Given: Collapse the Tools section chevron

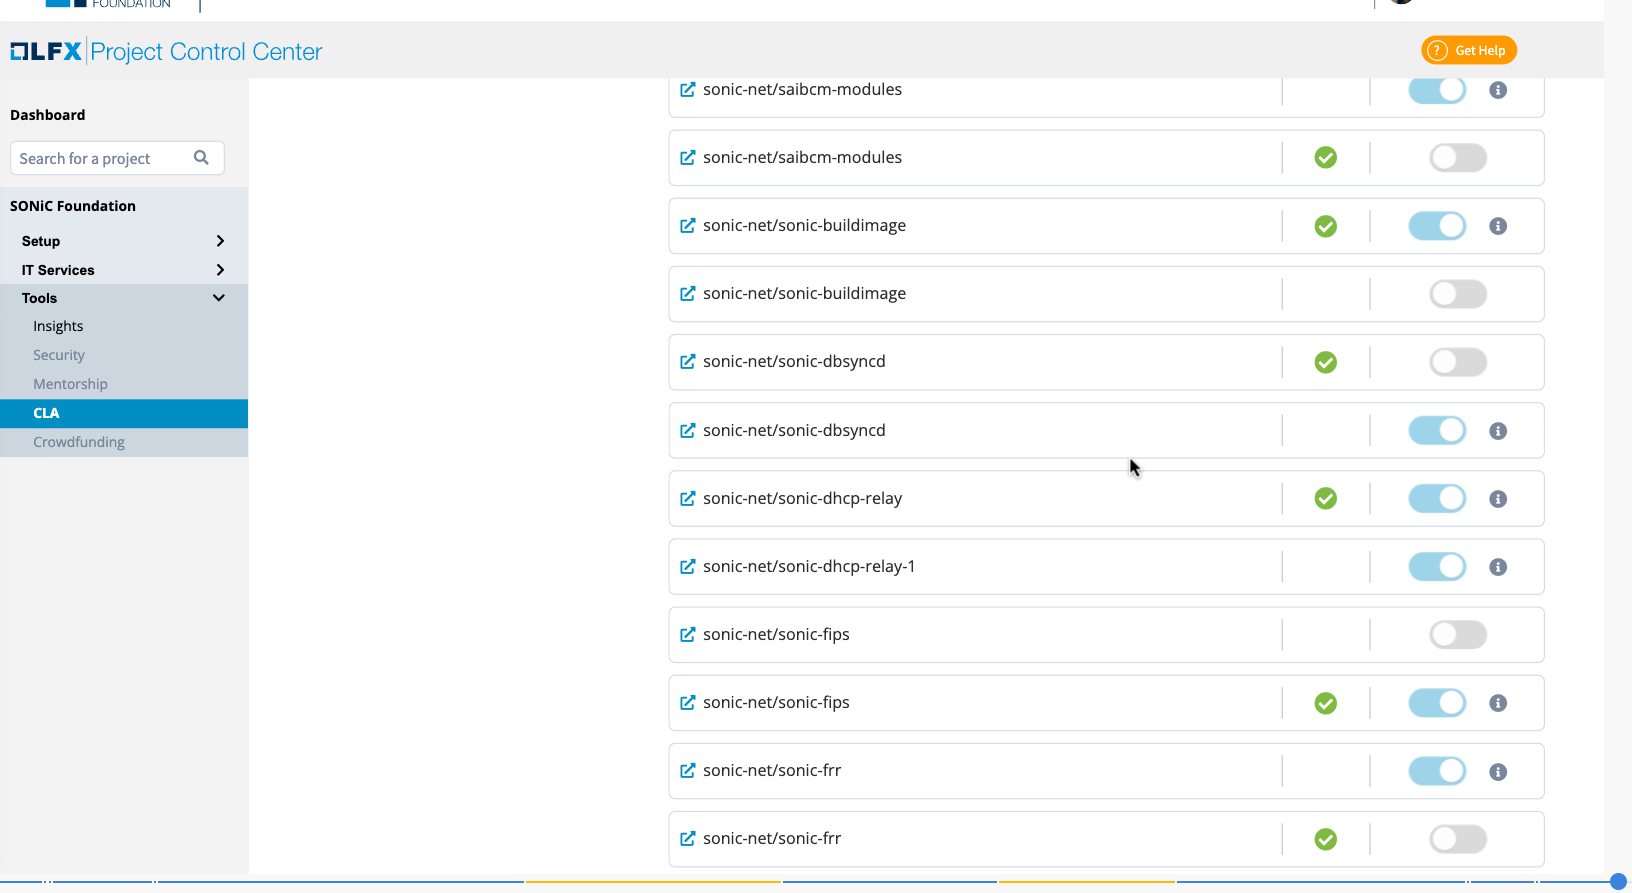Looking at the screenshot, I should click(x=219, y=298).
